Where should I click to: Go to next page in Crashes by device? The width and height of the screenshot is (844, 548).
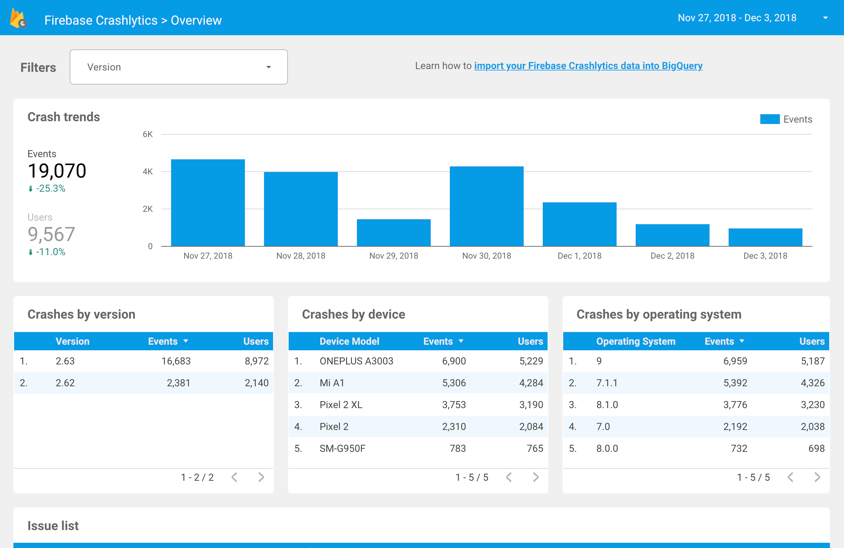pos(536,478)
